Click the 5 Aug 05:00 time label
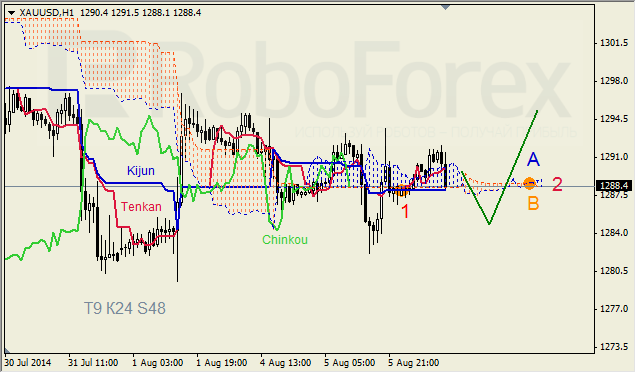Screen dimensions: 636x373 [350, 362]
